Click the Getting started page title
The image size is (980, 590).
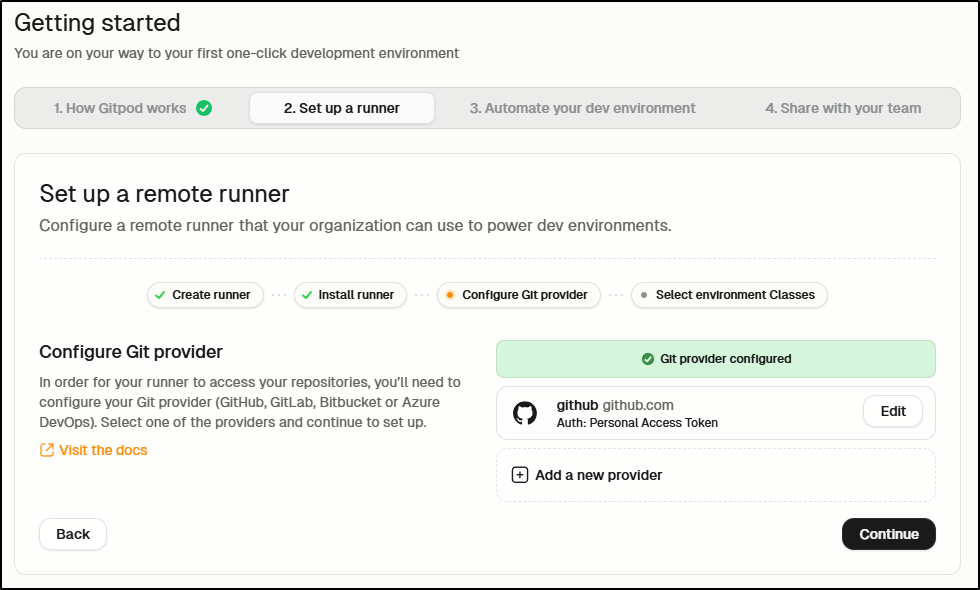click(98, 23)
